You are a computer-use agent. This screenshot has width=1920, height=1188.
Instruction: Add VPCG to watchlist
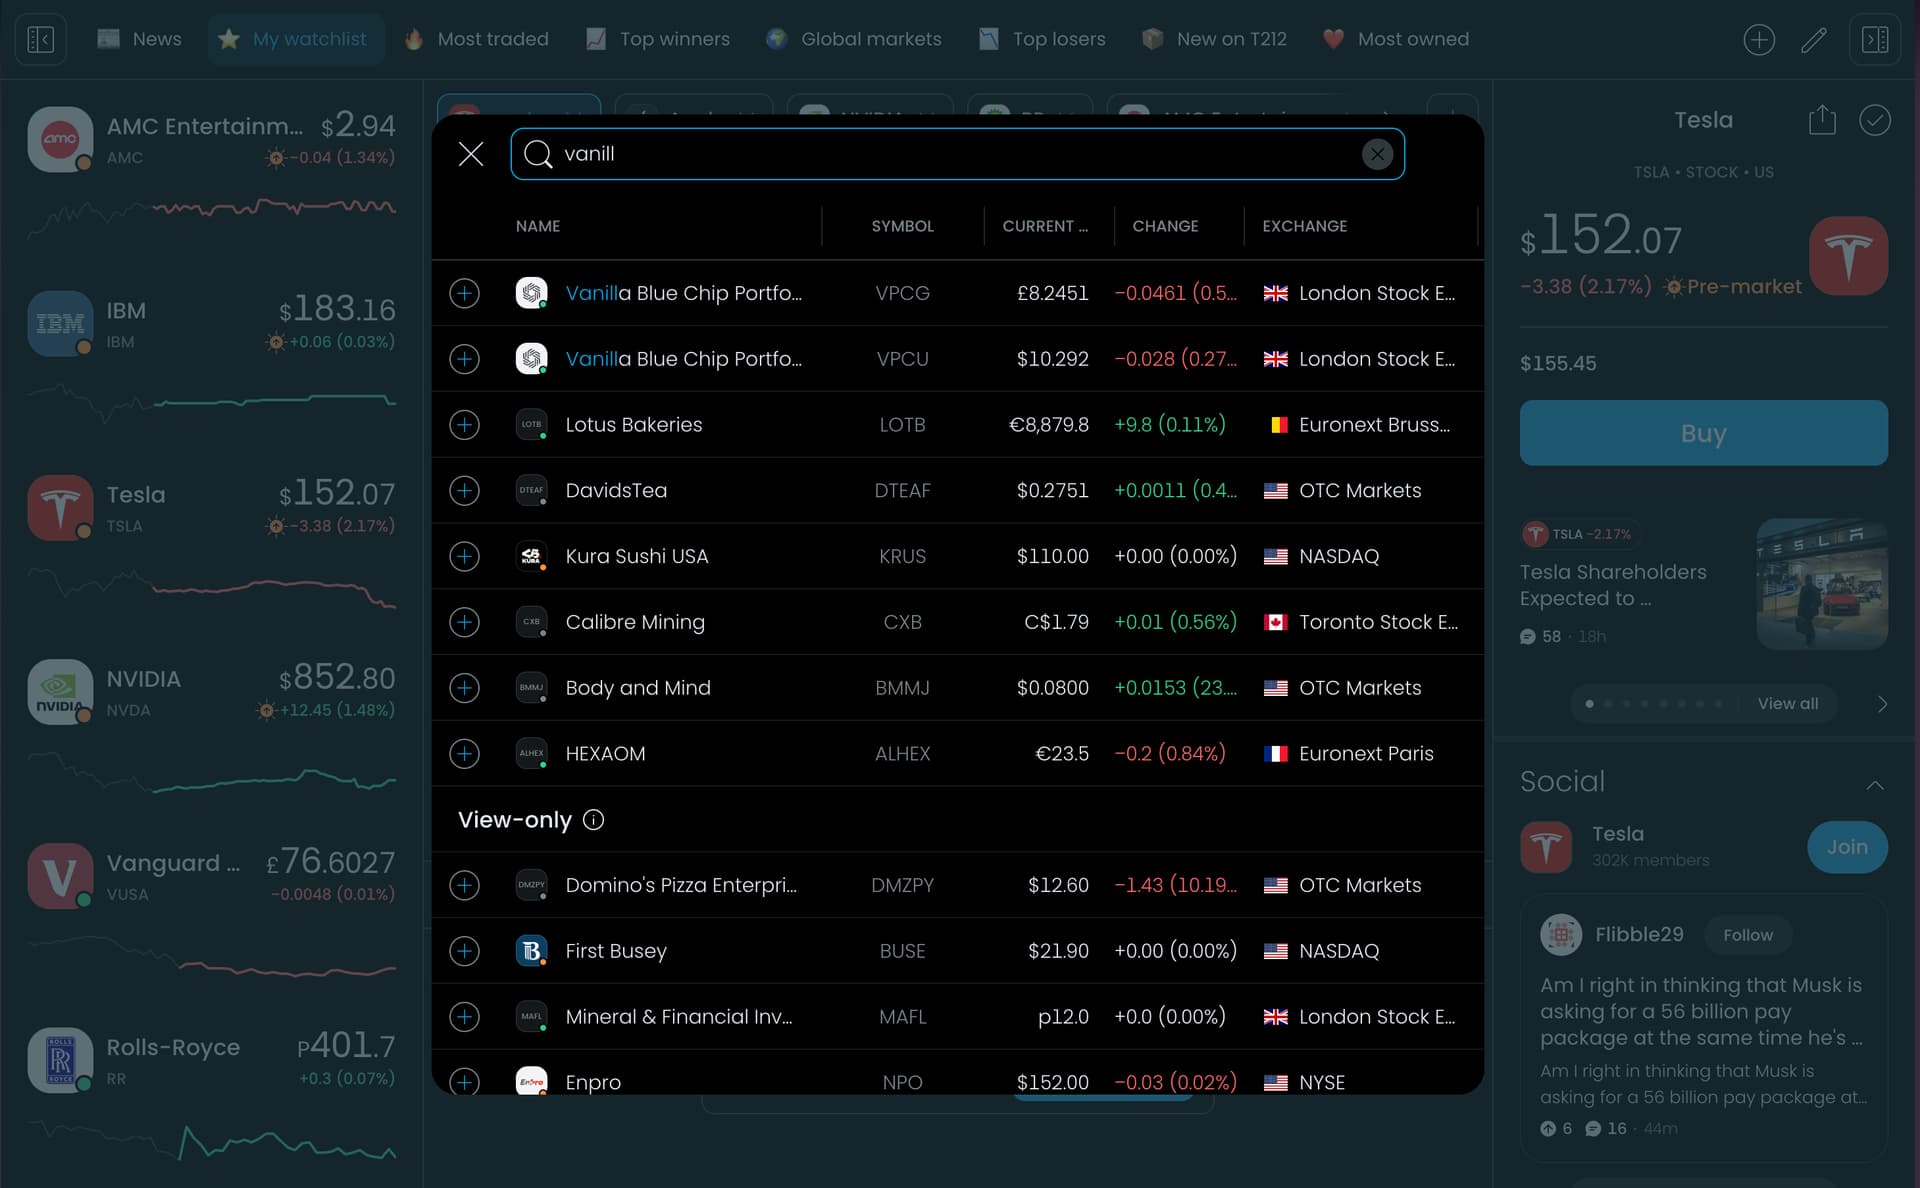click(464, 293)
